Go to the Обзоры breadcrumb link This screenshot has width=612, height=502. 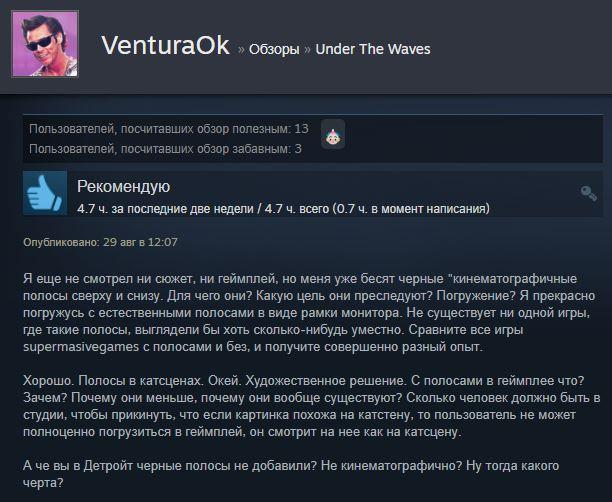point(274,50)
